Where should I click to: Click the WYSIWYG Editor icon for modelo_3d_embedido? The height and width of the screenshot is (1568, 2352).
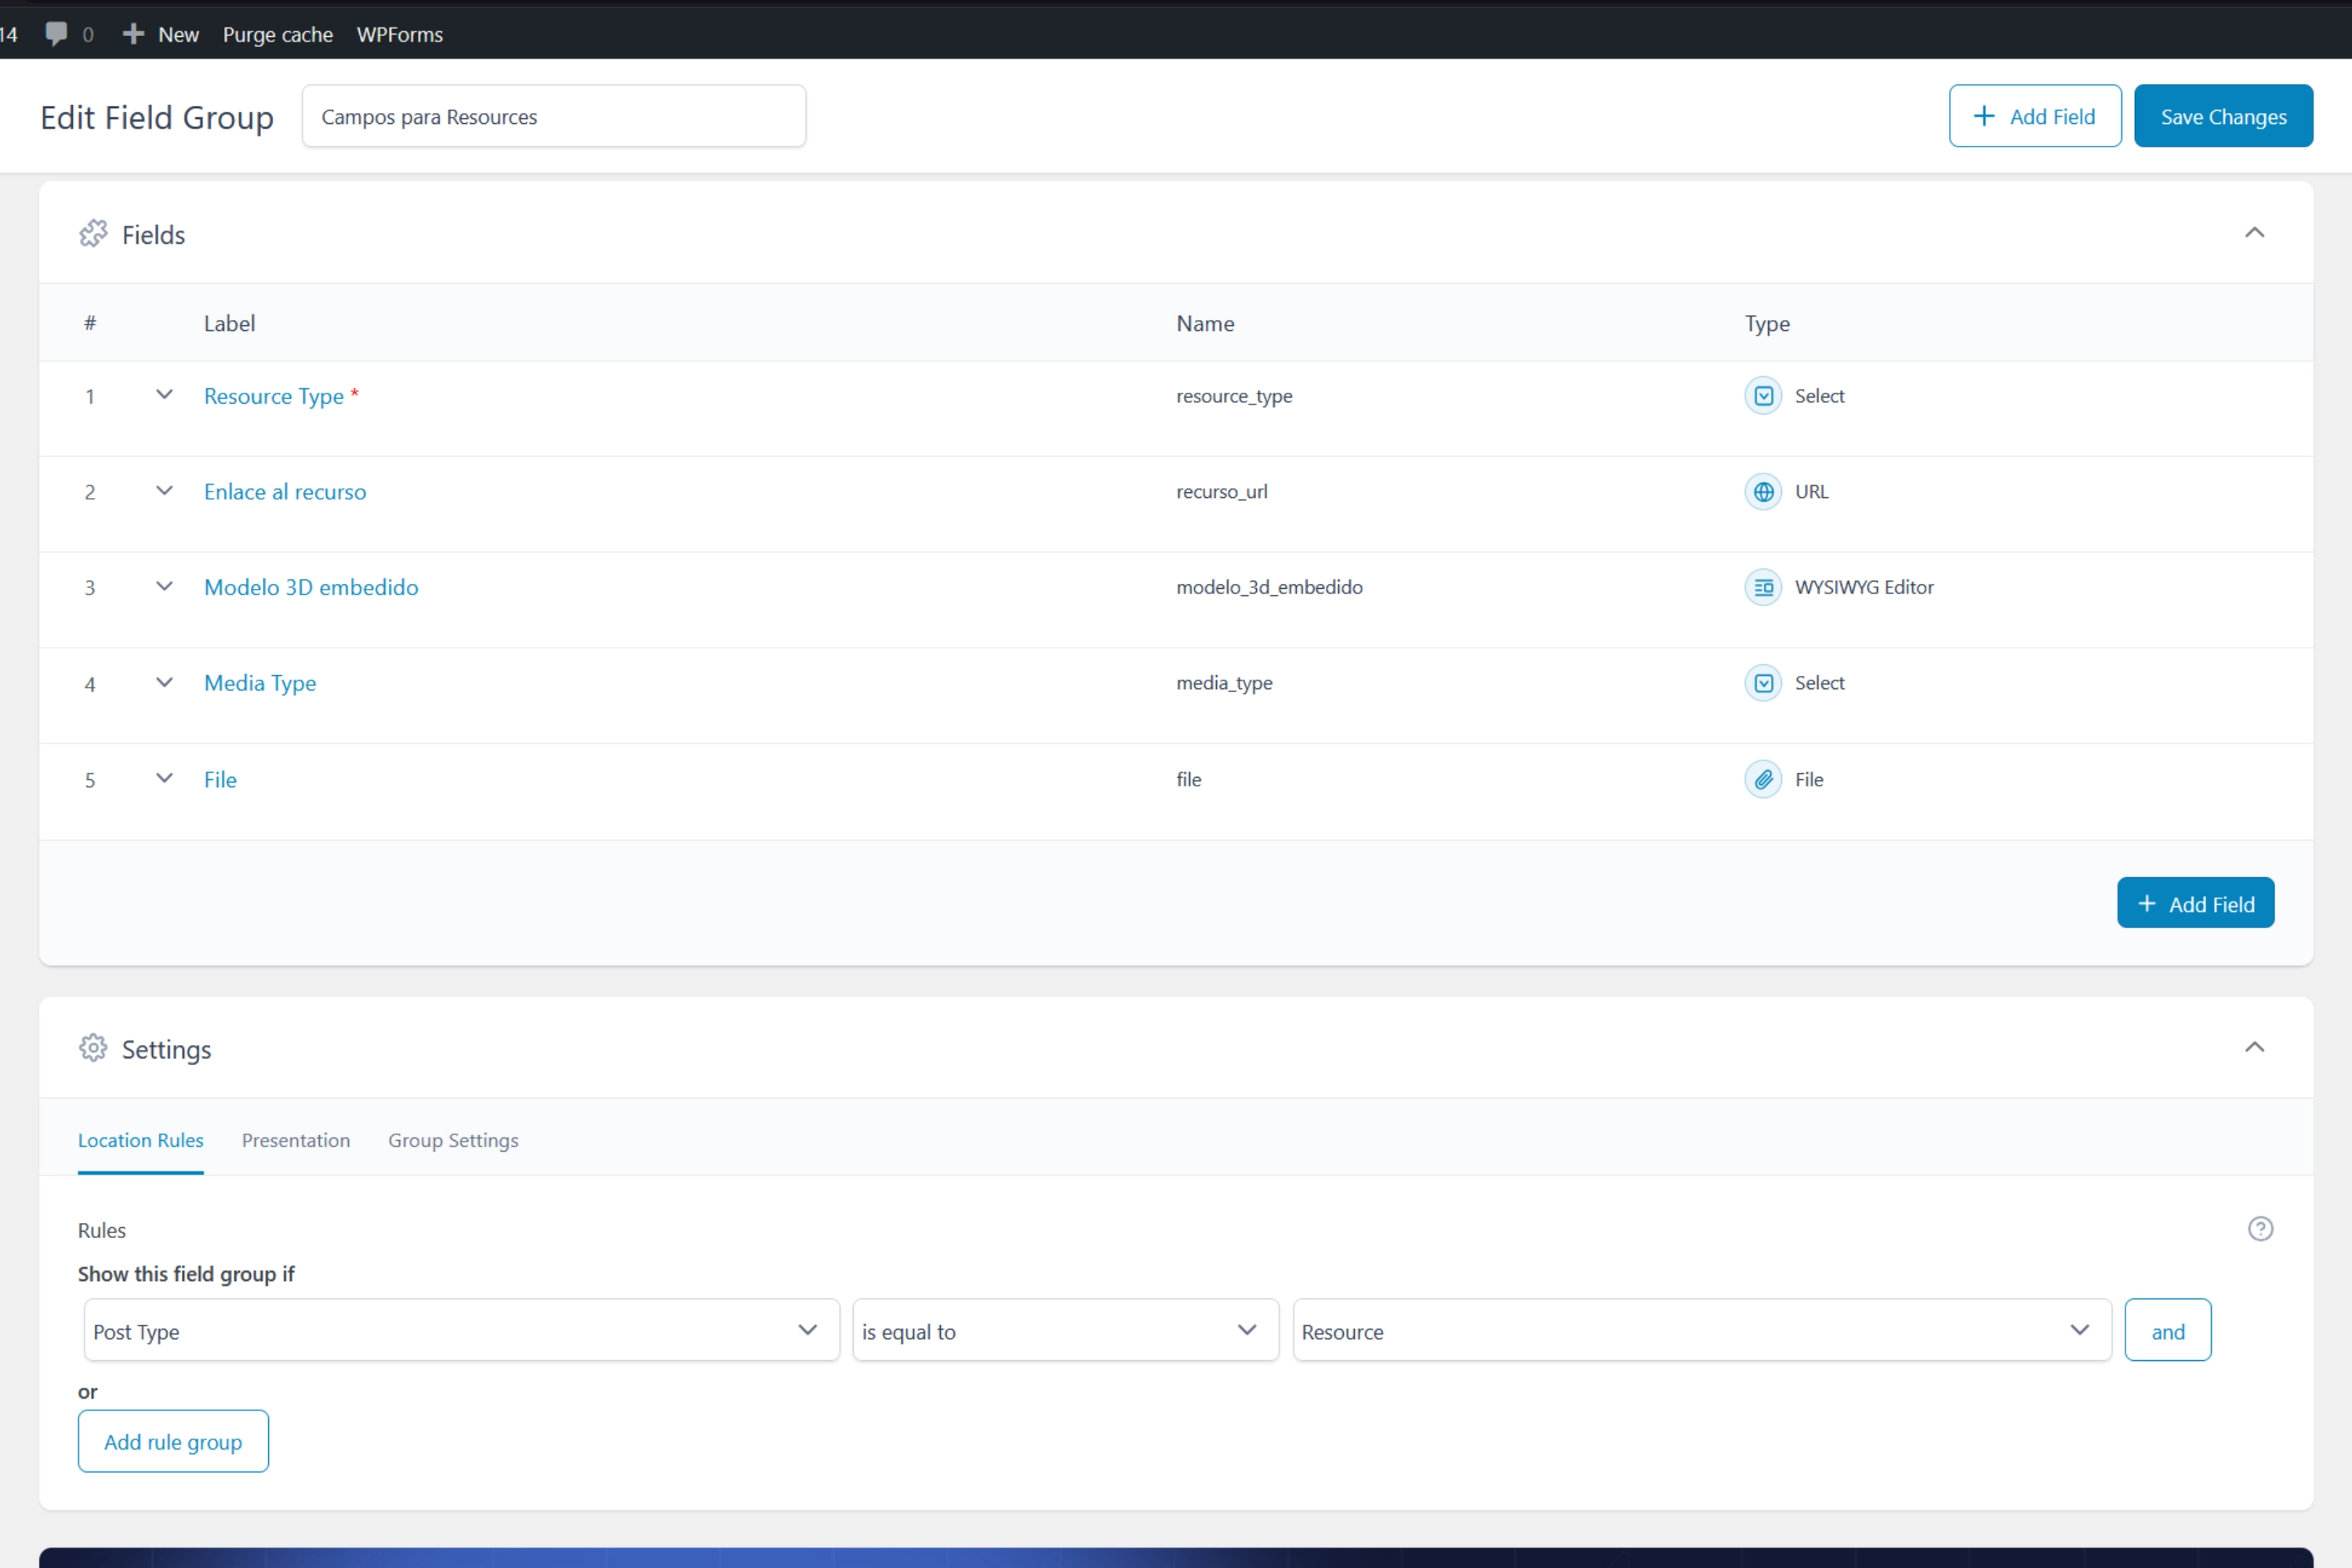pyautogui.click(x=1763, y=587)
